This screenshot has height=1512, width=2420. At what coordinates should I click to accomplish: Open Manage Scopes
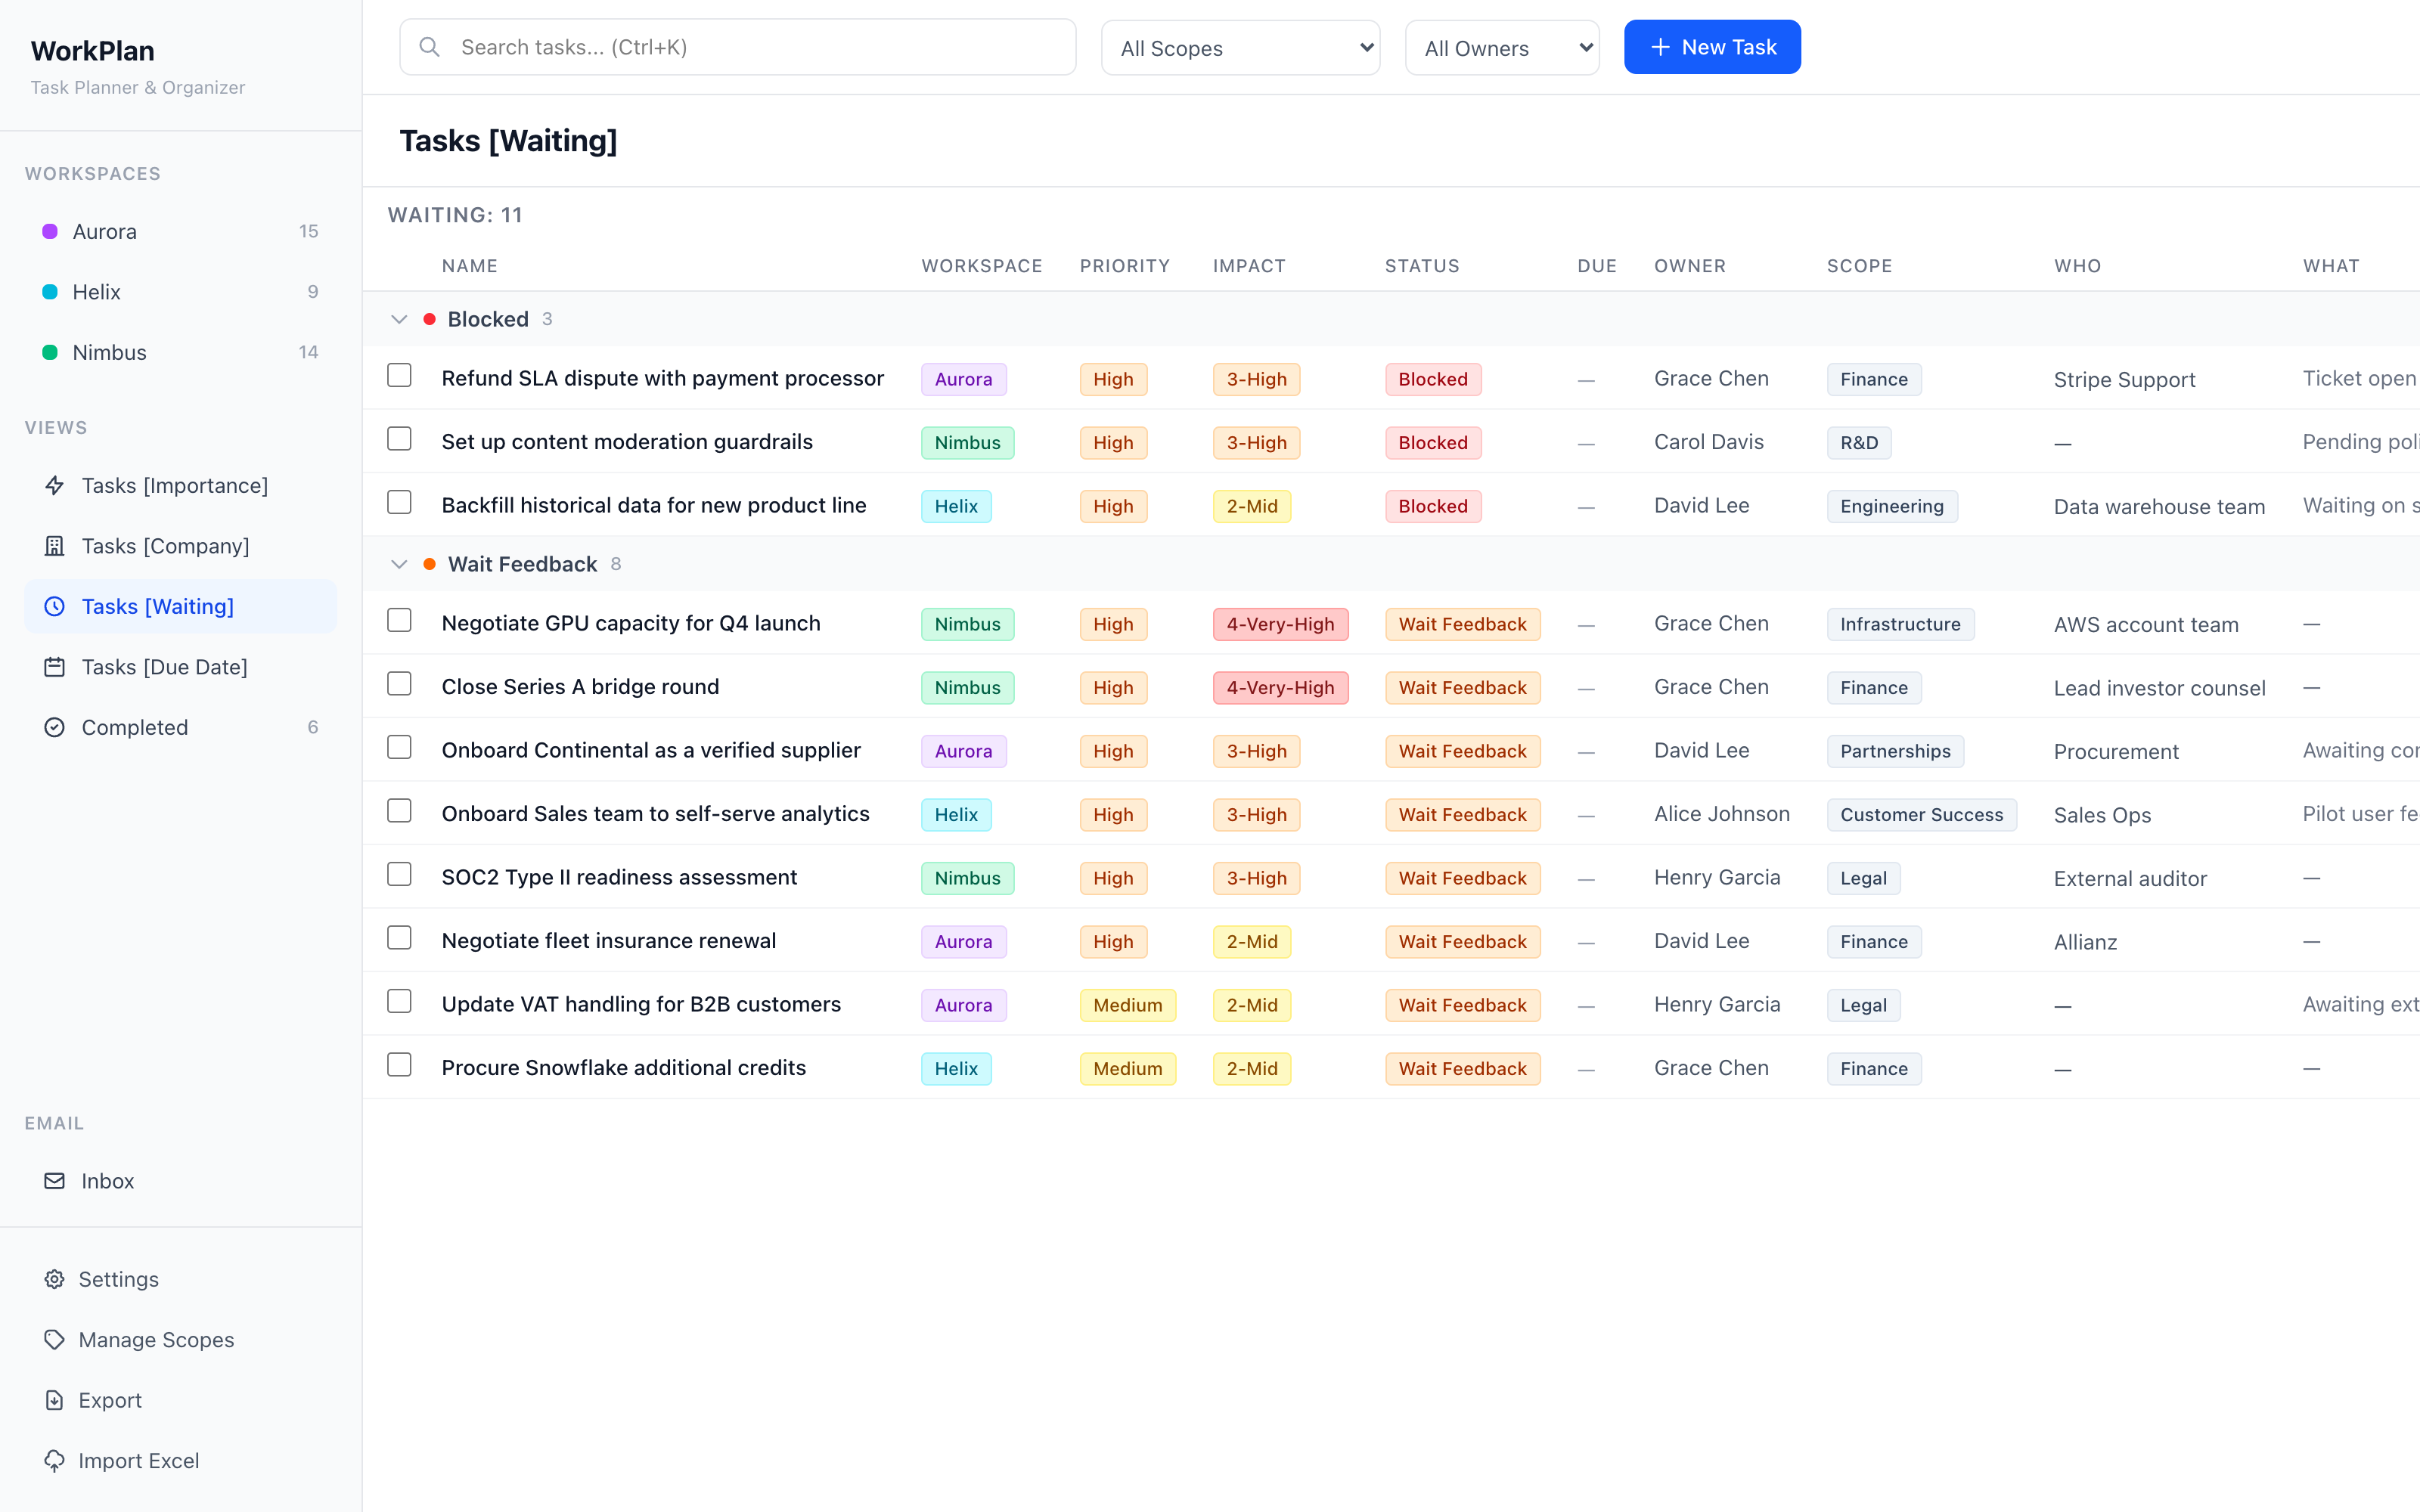(x=181, y=1340)
